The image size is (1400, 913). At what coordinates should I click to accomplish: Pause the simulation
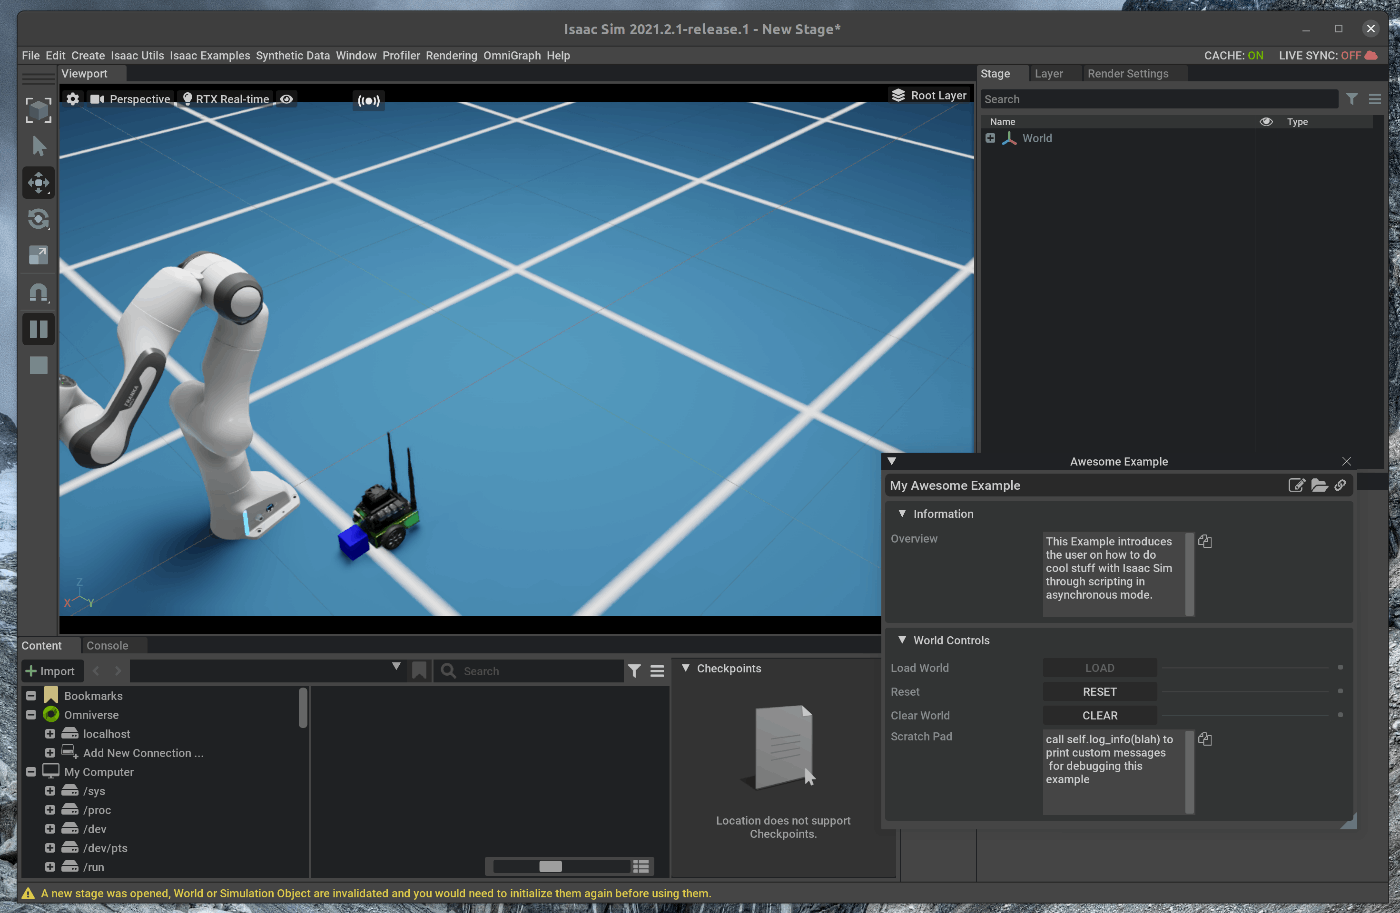[x=38, y=329]
